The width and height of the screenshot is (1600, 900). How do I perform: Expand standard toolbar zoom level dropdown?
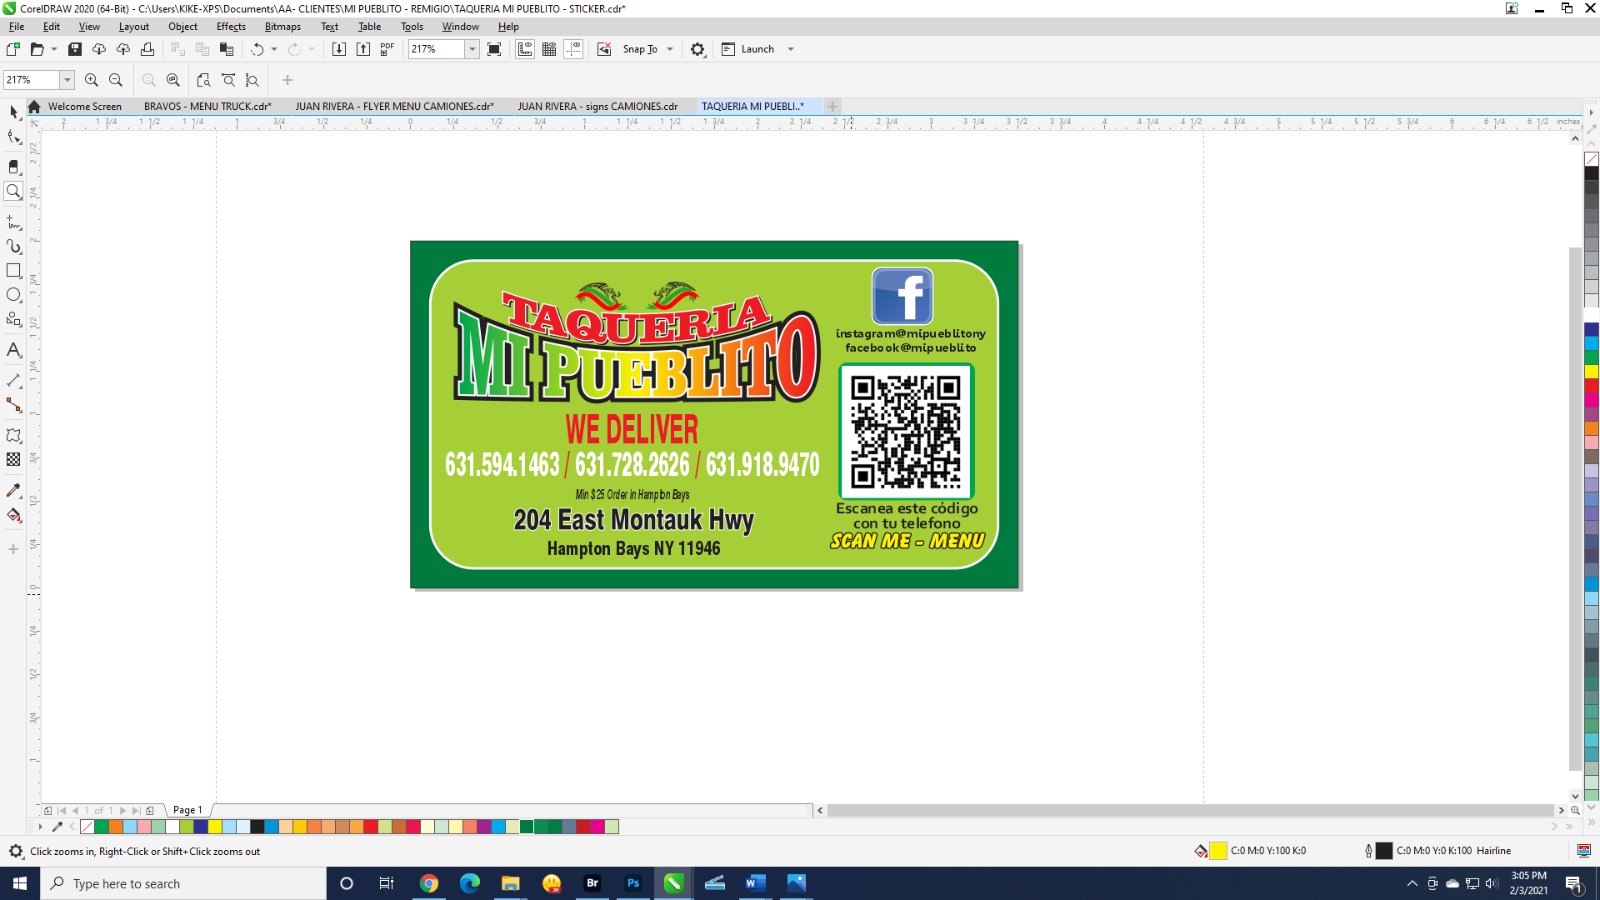pyautogui.click(x=472, y=49)
